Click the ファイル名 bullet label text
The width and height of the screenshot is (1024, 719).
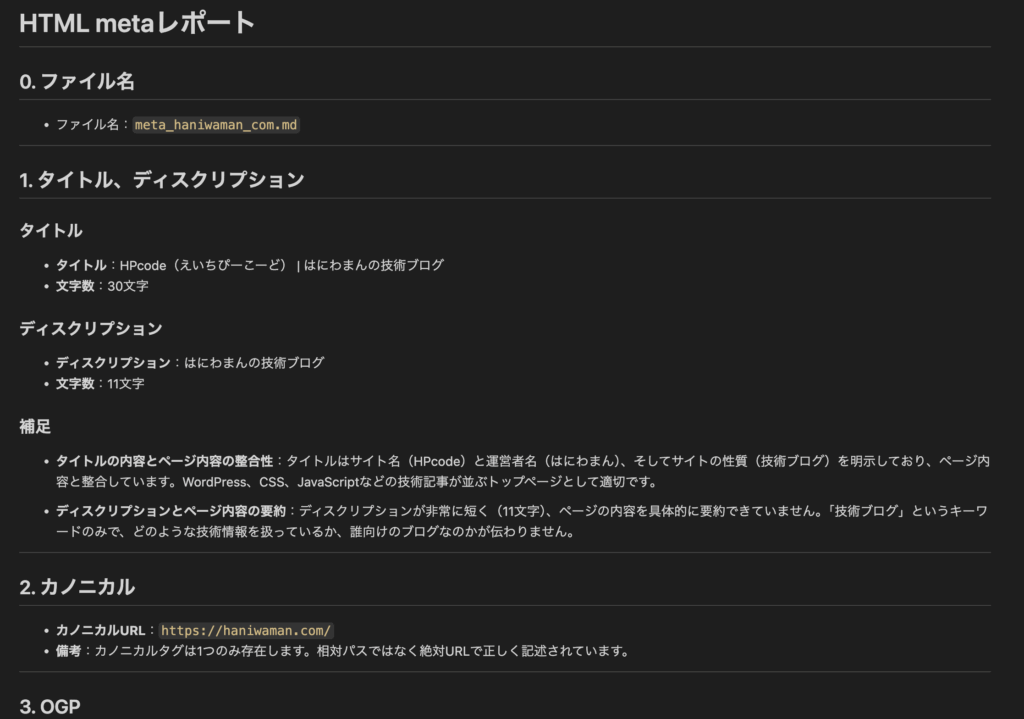coord(87,125)
